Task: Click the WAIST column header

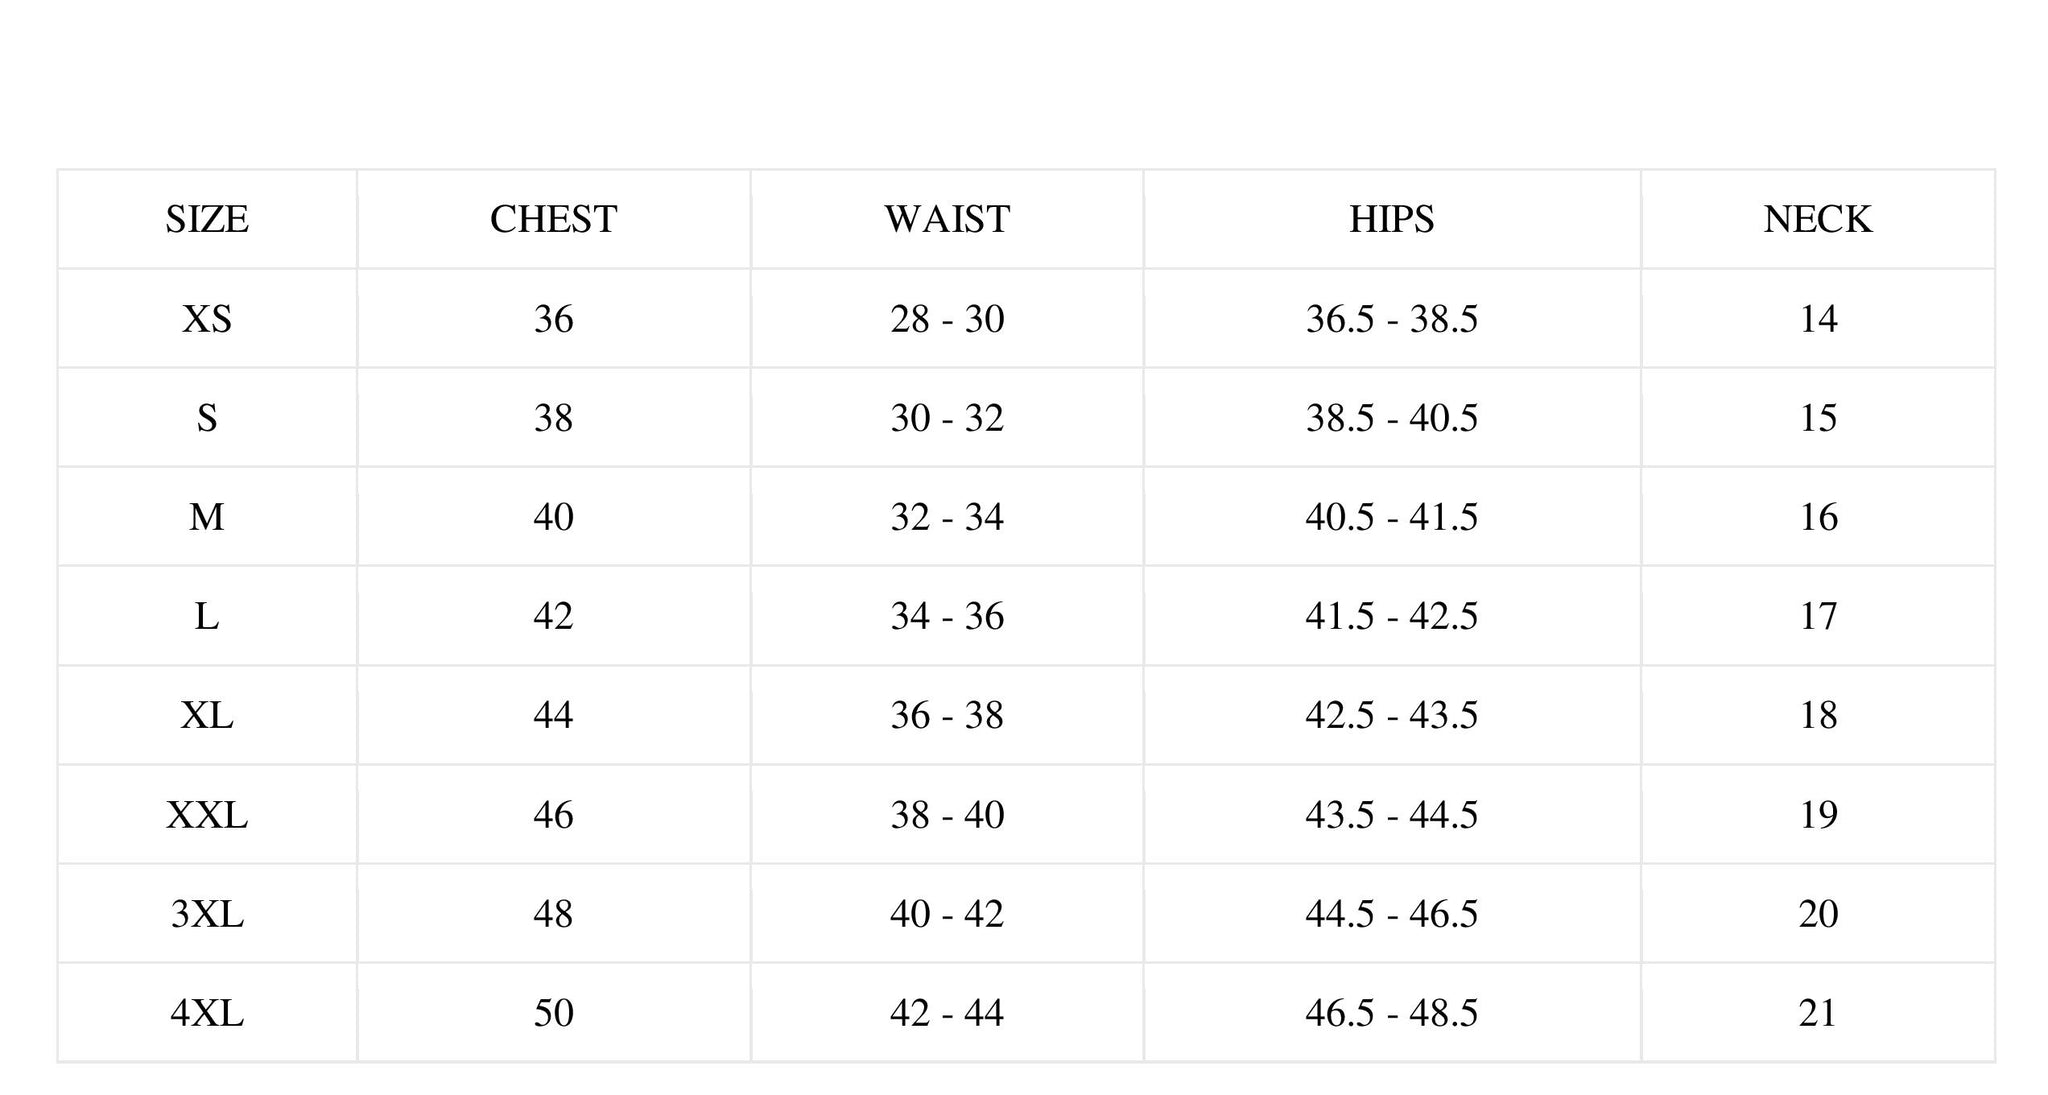Action: click(x=947, y=219)
